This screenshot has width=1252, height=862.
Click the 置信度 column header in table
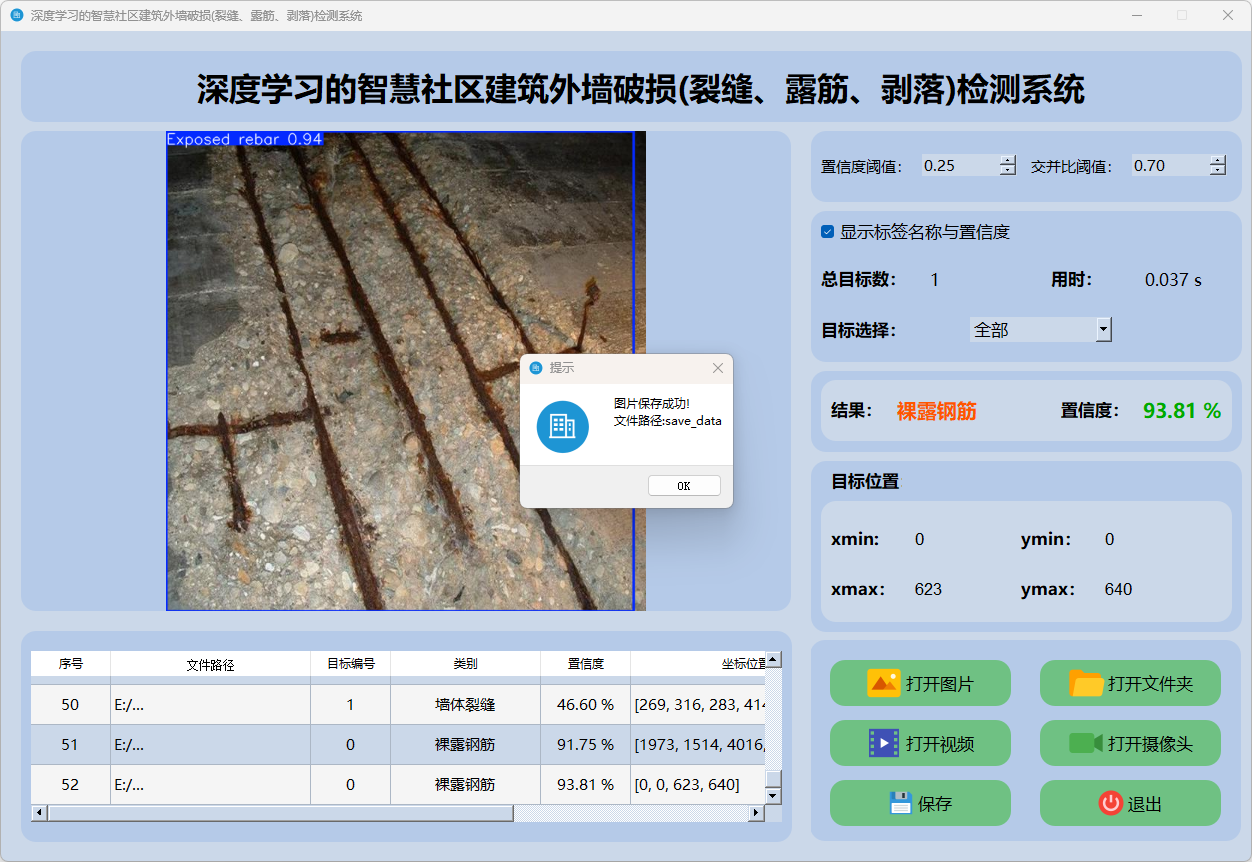(x=585, y=664)
